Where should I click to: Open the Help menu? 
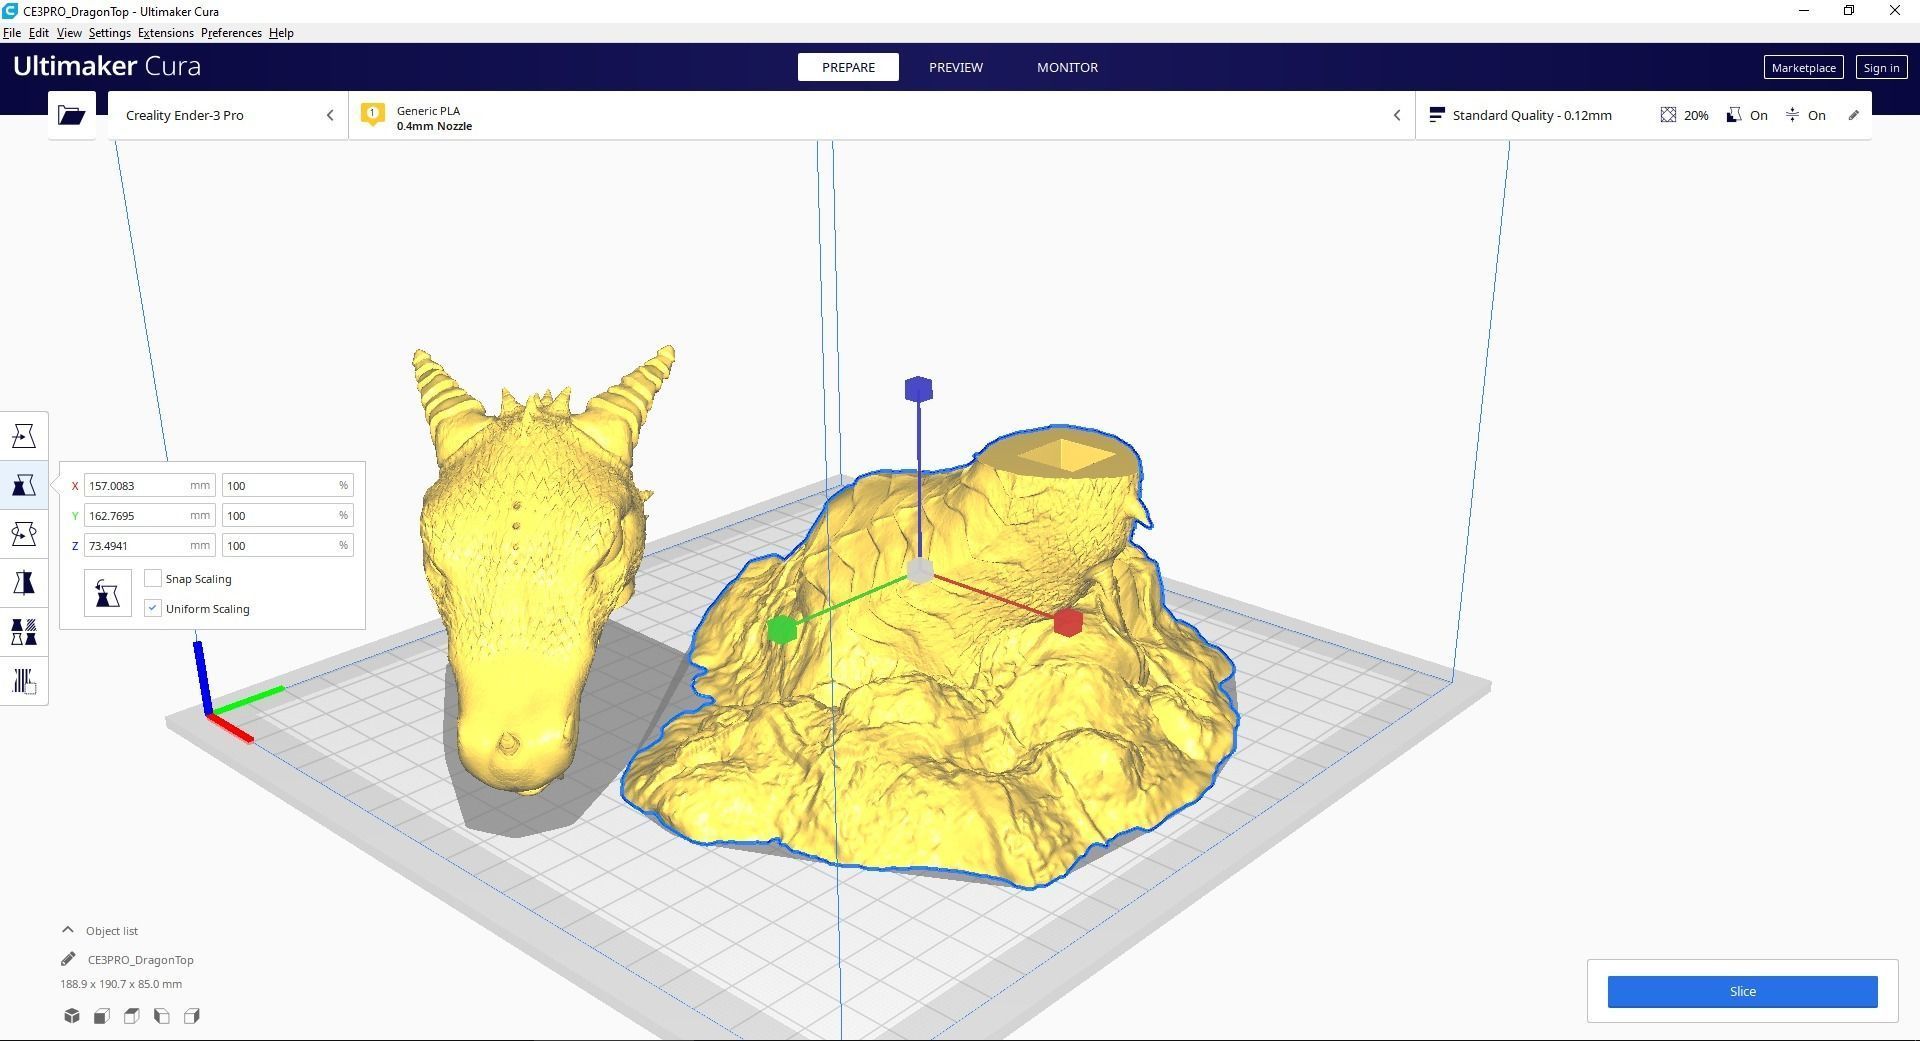pyautogui.click(x=281, y=33)
